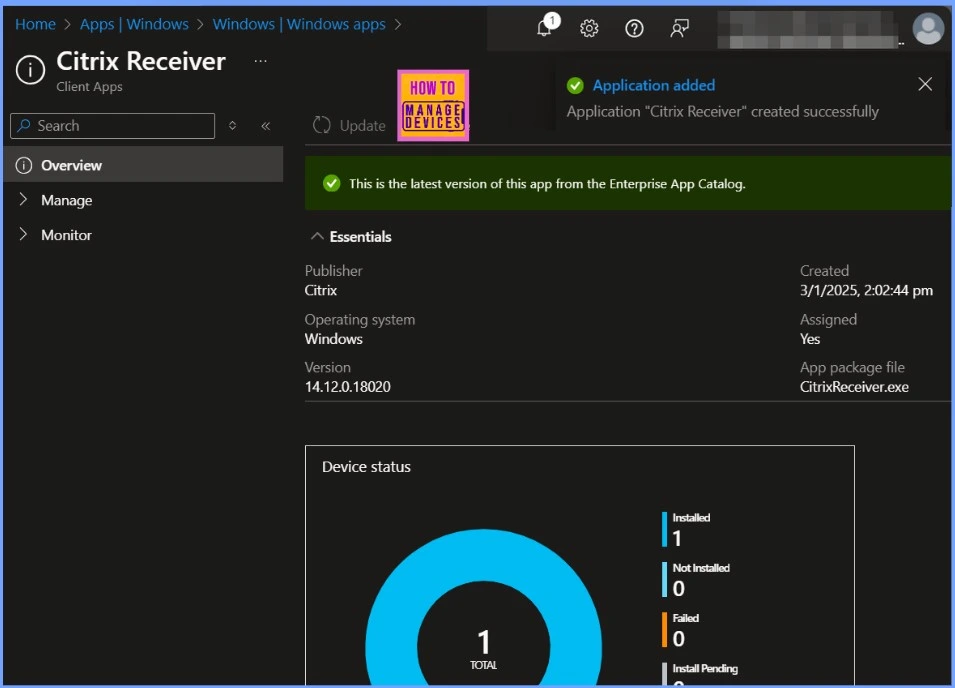Dismiss the Application added notification
Viewport: 955px width, 688px height.
tap(925, 84)
